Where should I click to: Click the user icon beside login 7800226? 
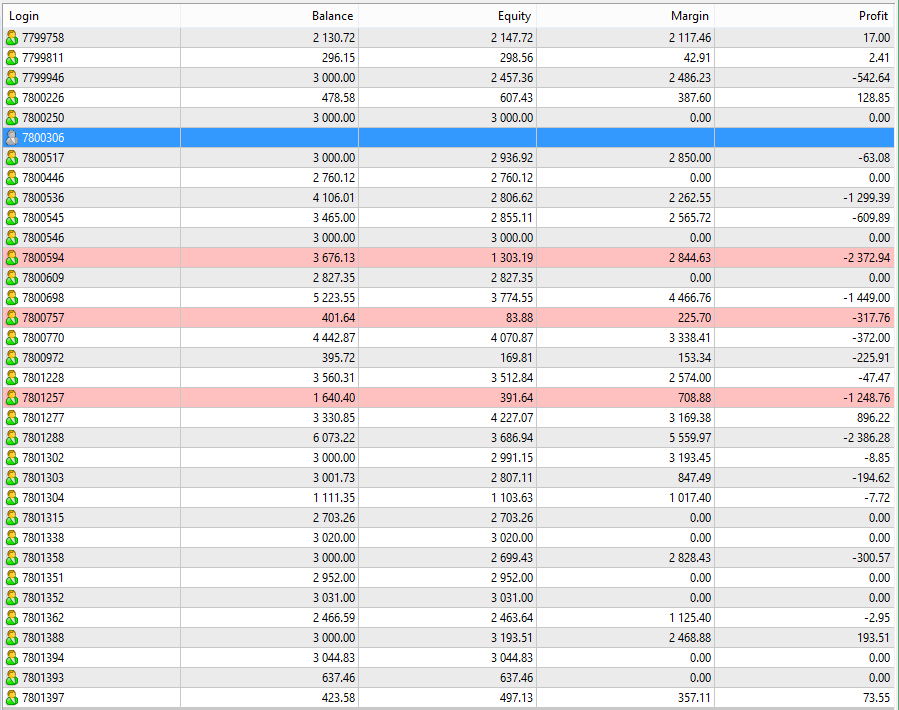[x=12, y=98]
